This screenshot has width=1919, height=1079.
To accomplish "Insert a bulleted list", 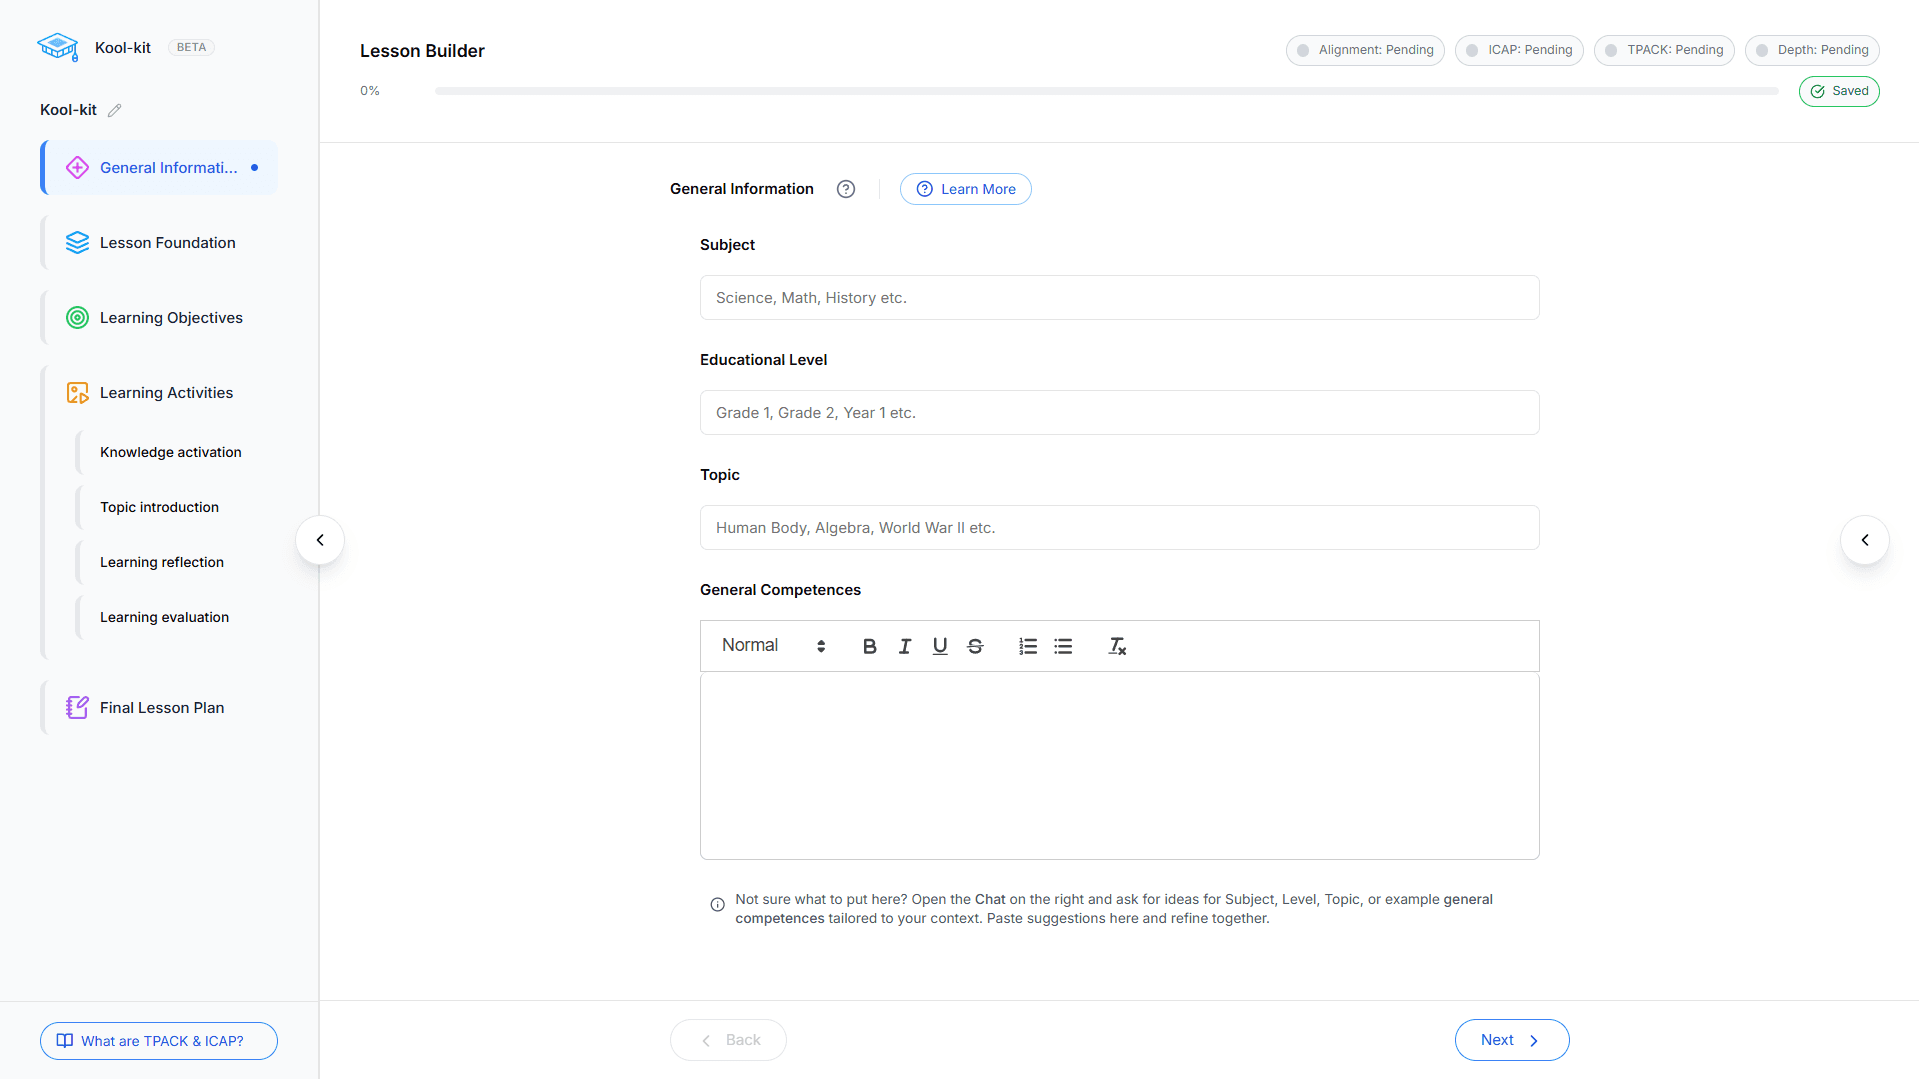I will [1063, 646].
